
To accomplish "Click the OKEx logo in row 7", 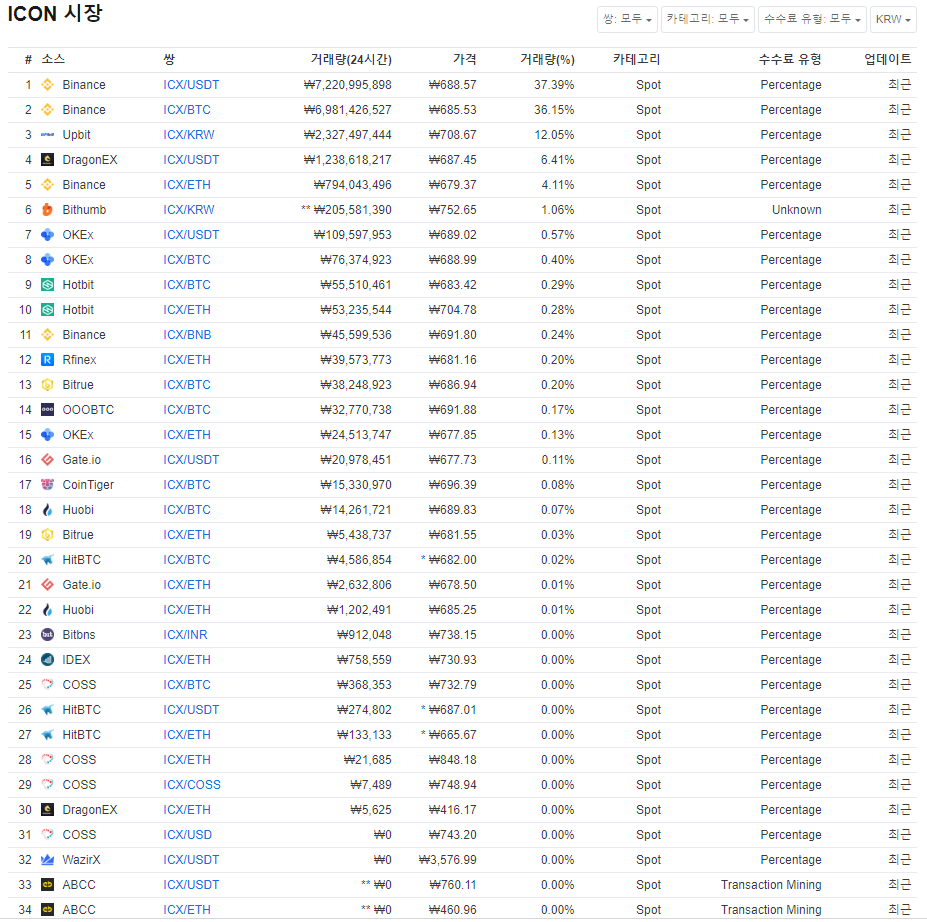I will (47, 235).
